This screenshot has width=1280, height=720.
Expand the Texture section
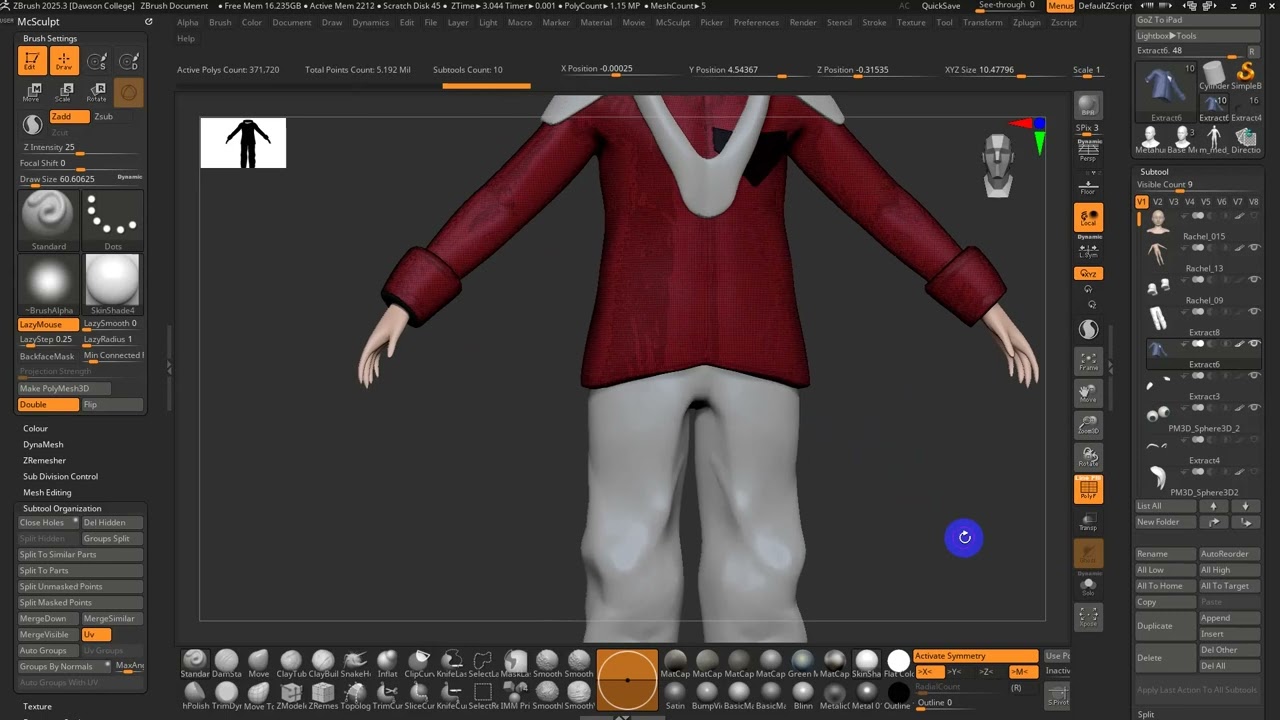pyautogui.click(x=37, y=706)
